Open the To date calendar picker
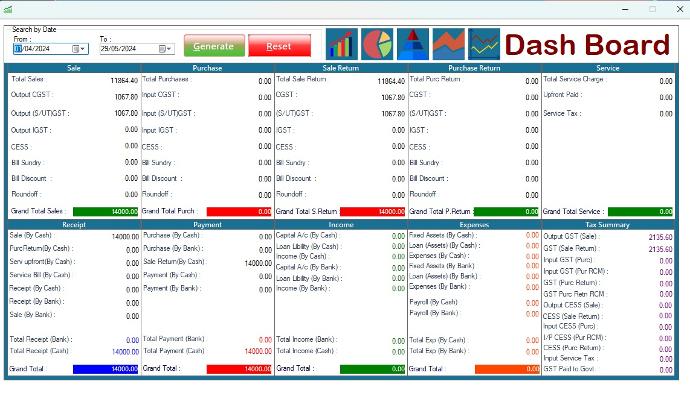This screenshot has width=690, height=393. tap(165, 48)
